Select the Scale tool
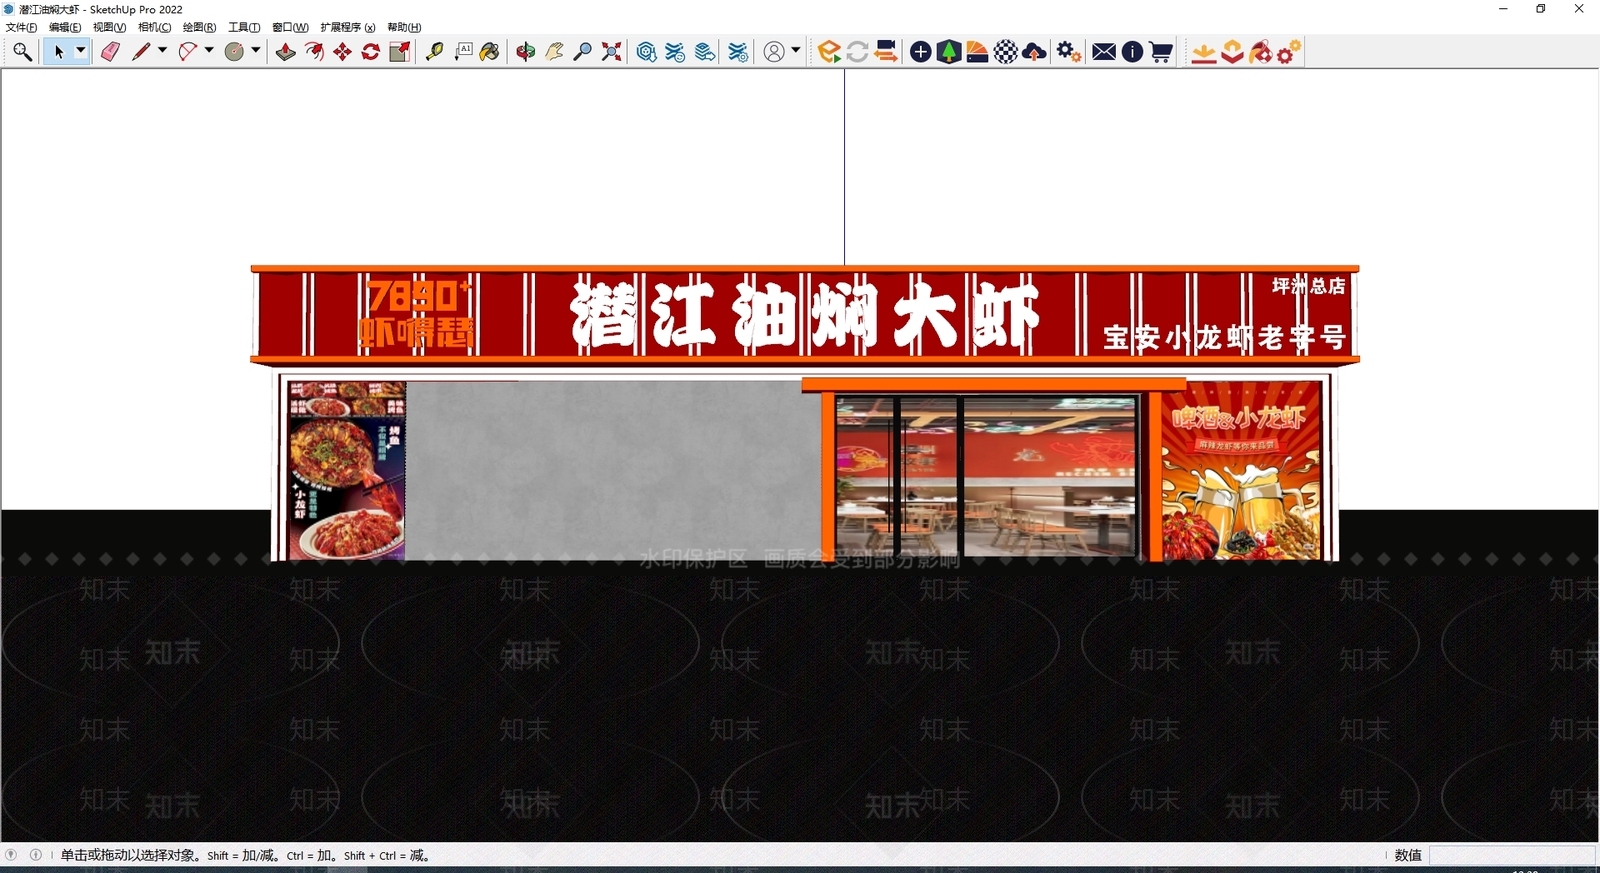1600x873 pixels. [x=400, y=52]
